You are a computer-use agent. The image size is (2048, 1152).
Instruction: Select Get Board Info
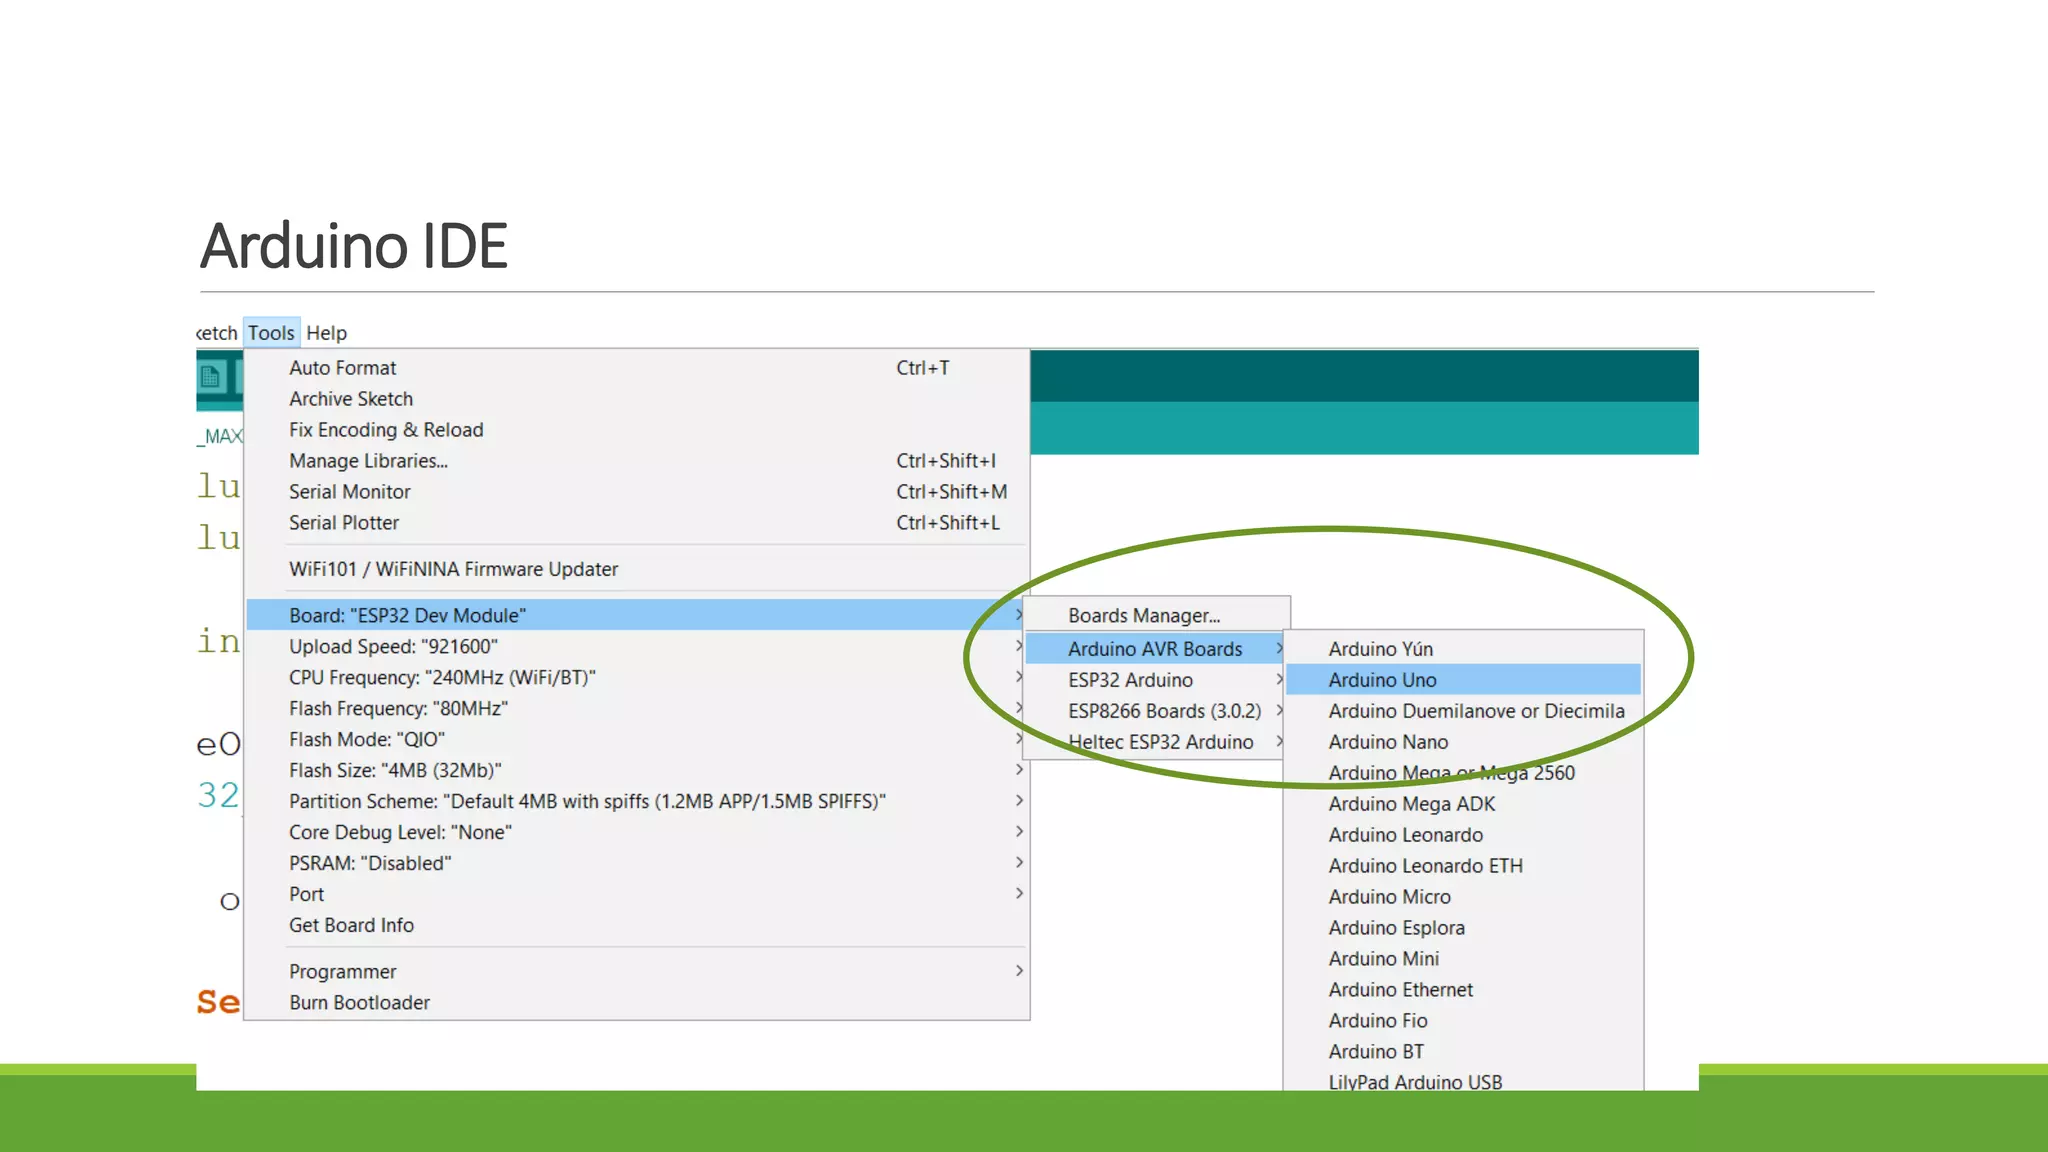tap(637, 926)
